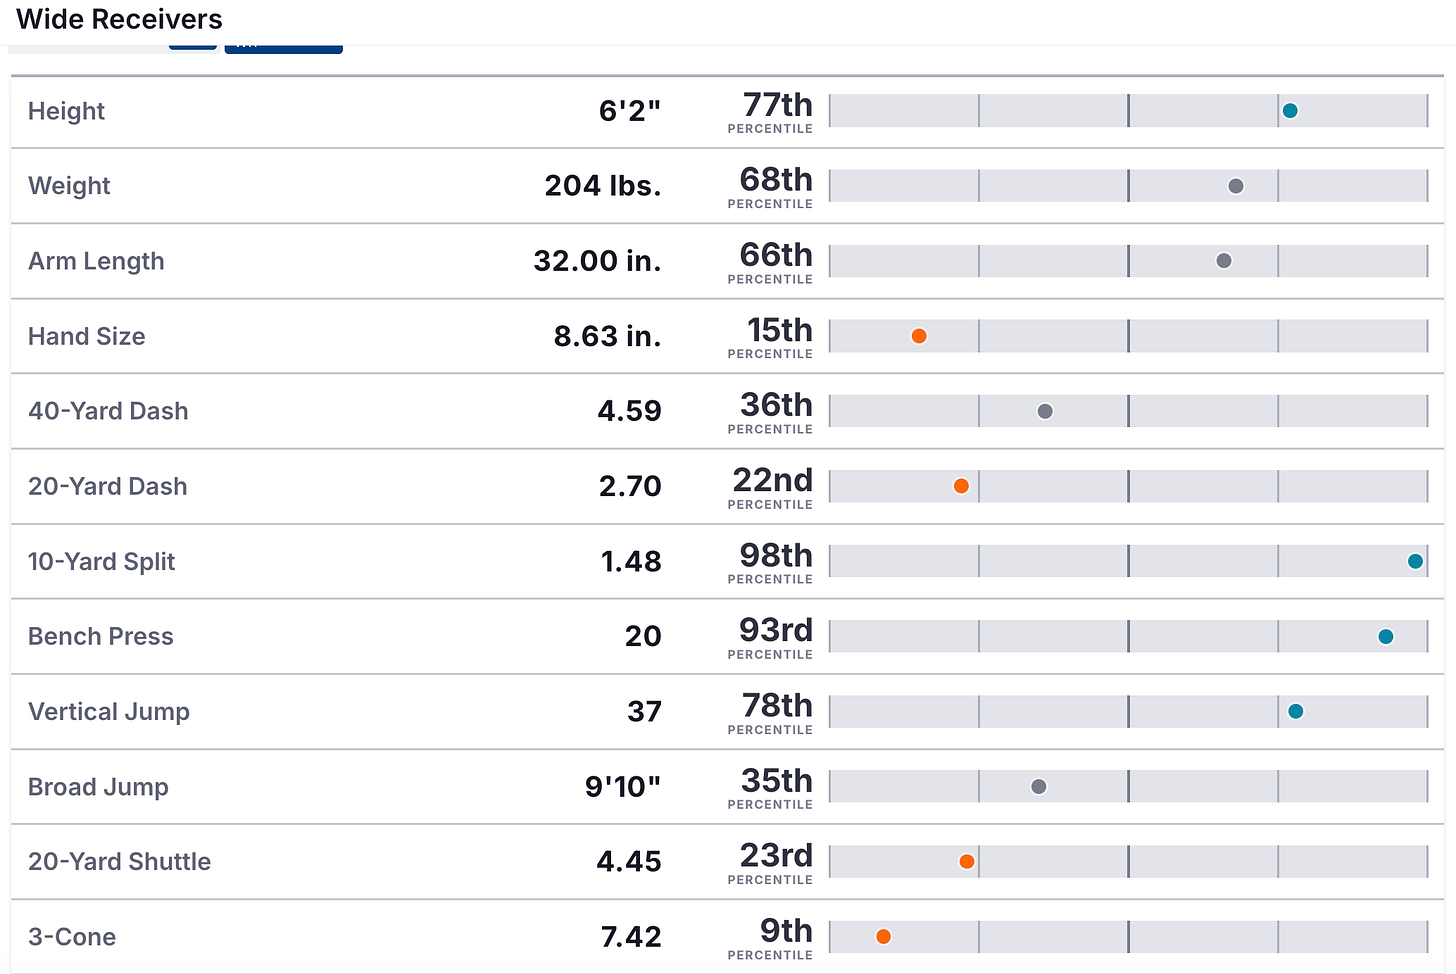Image resolution: width=1456 pixels, height=974 pixels.
Task: Click the gray Arm Length percentile dot
Action: coord(1224,261)
